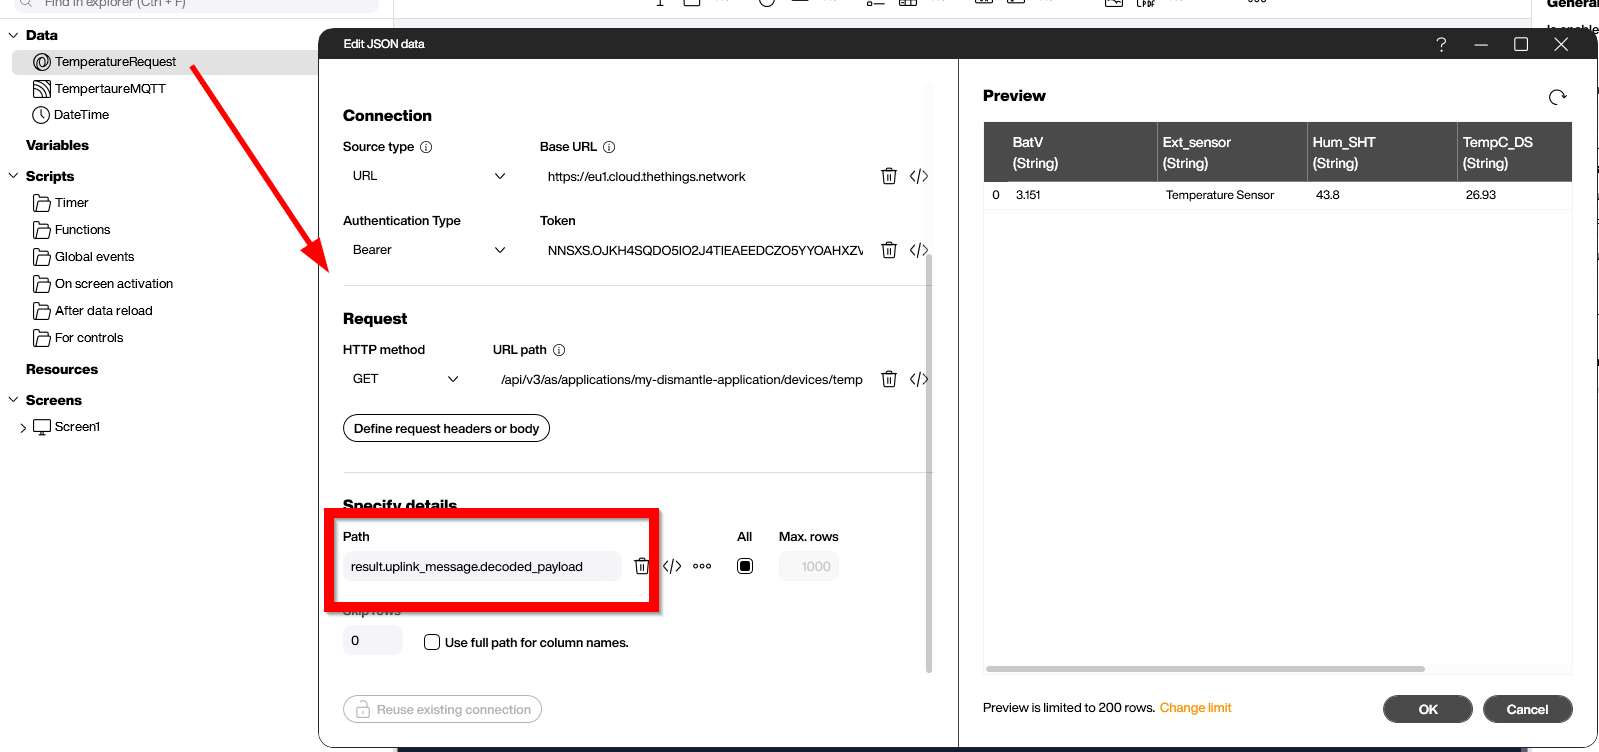Image resolution: width=1599 pixels, height=752 pixels.
Task: Open Authentication Type Bearer dropdown
Action: tap(428, 250)
